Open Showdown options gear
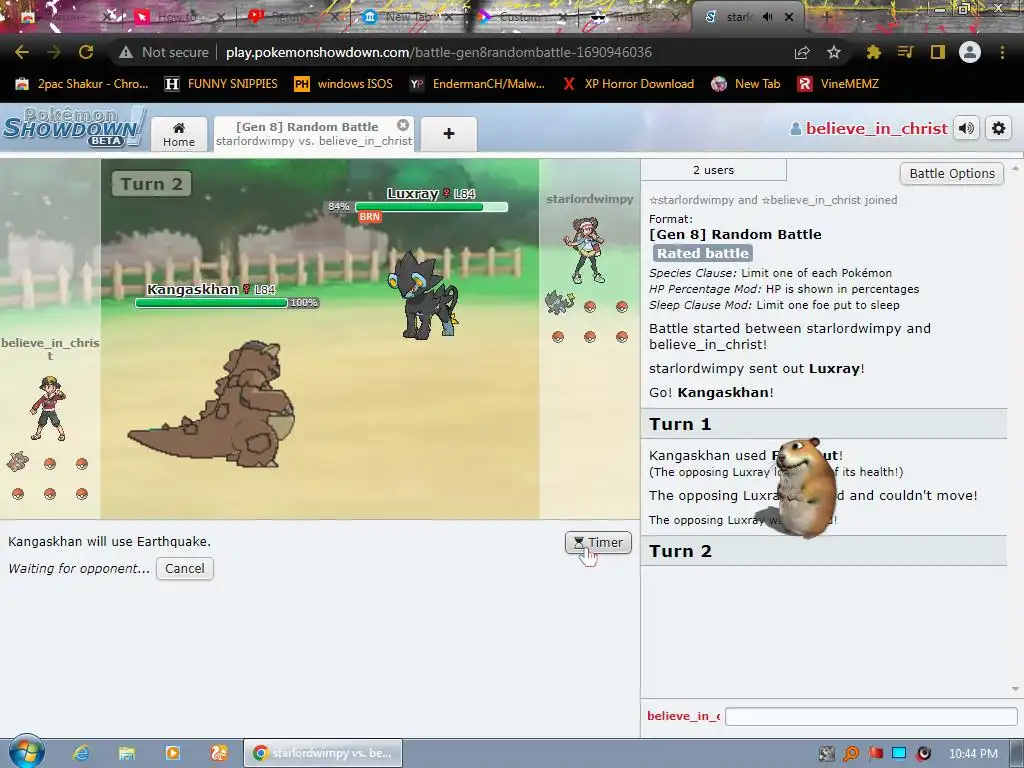 tap(999, 128)
